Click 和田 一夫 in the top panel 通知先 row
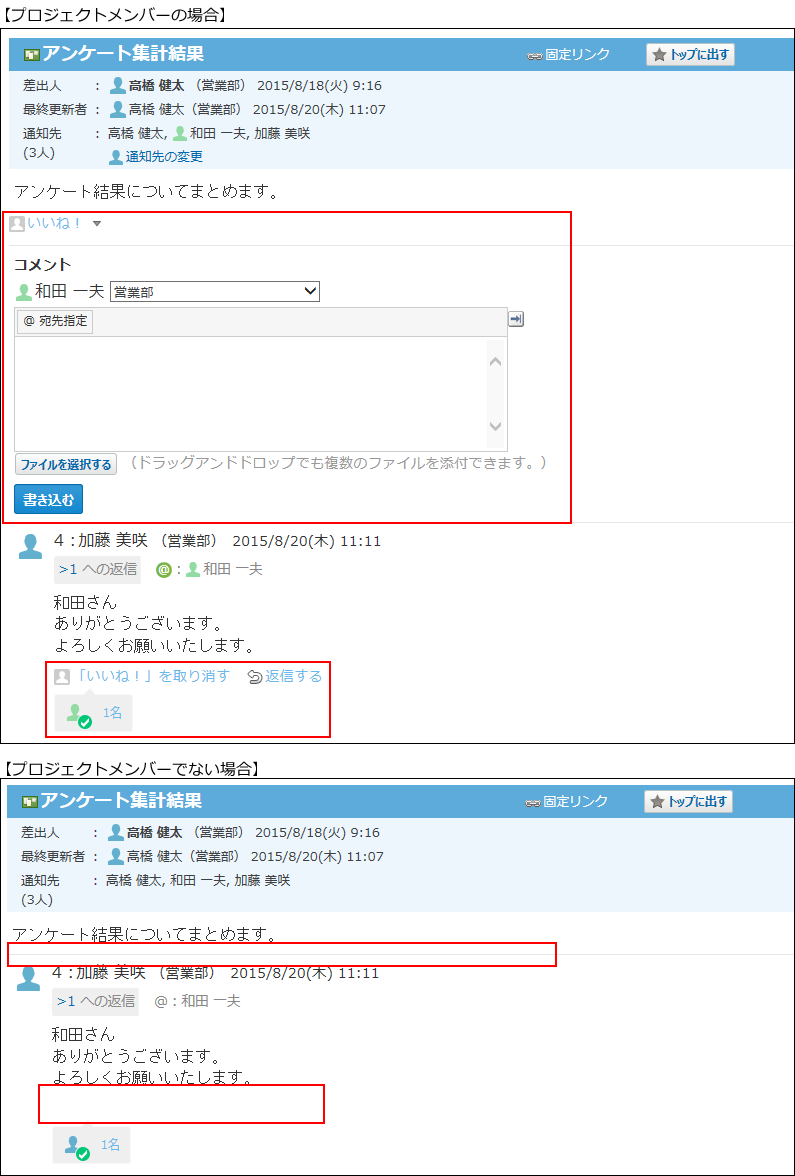The width and height of the screenshot is (795, 1176). (217, 134)
